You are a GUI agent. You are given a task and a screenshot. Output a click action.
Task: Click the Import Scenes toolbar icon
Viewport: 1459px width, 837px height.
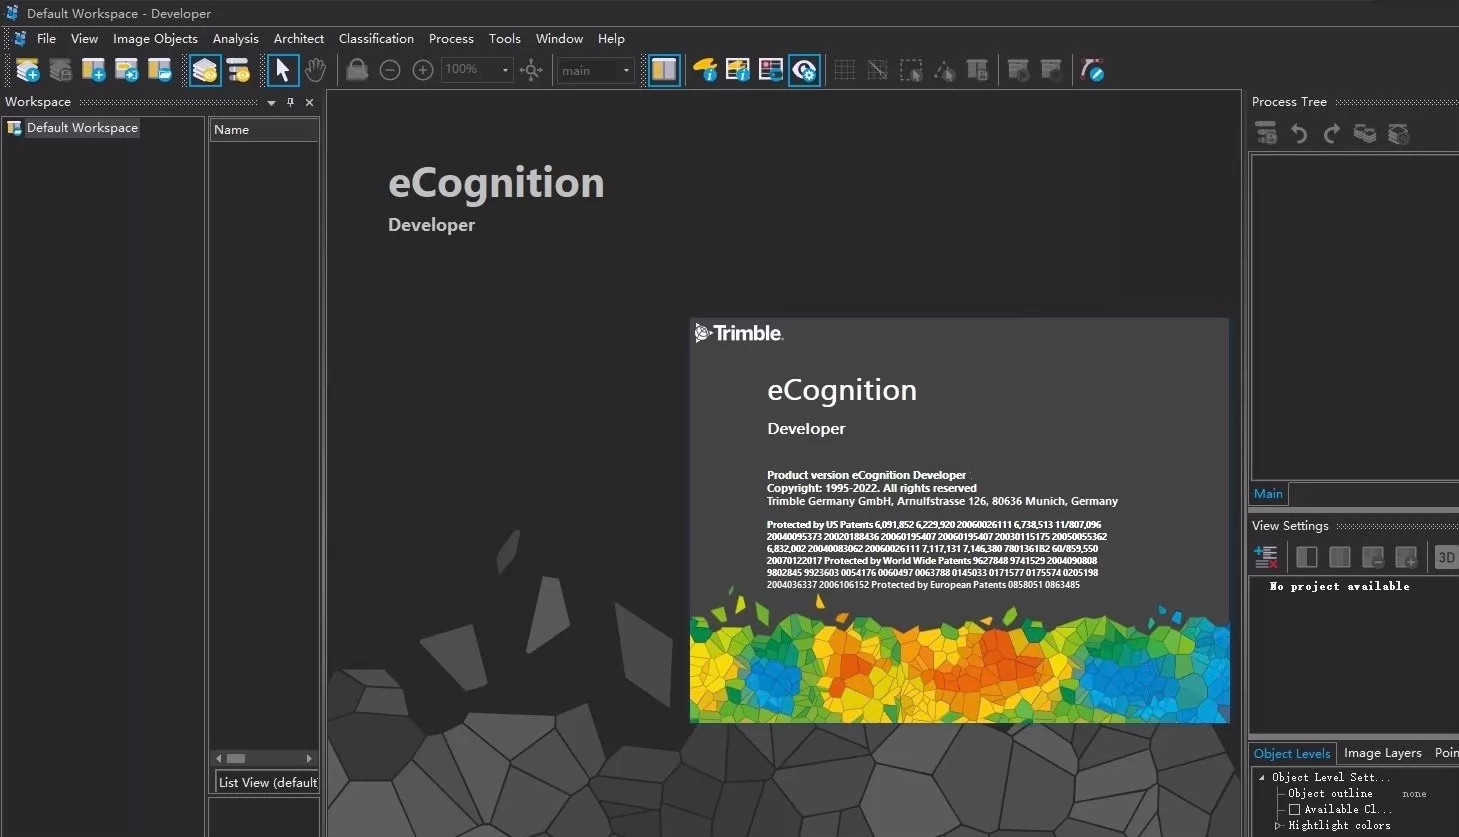127,70
